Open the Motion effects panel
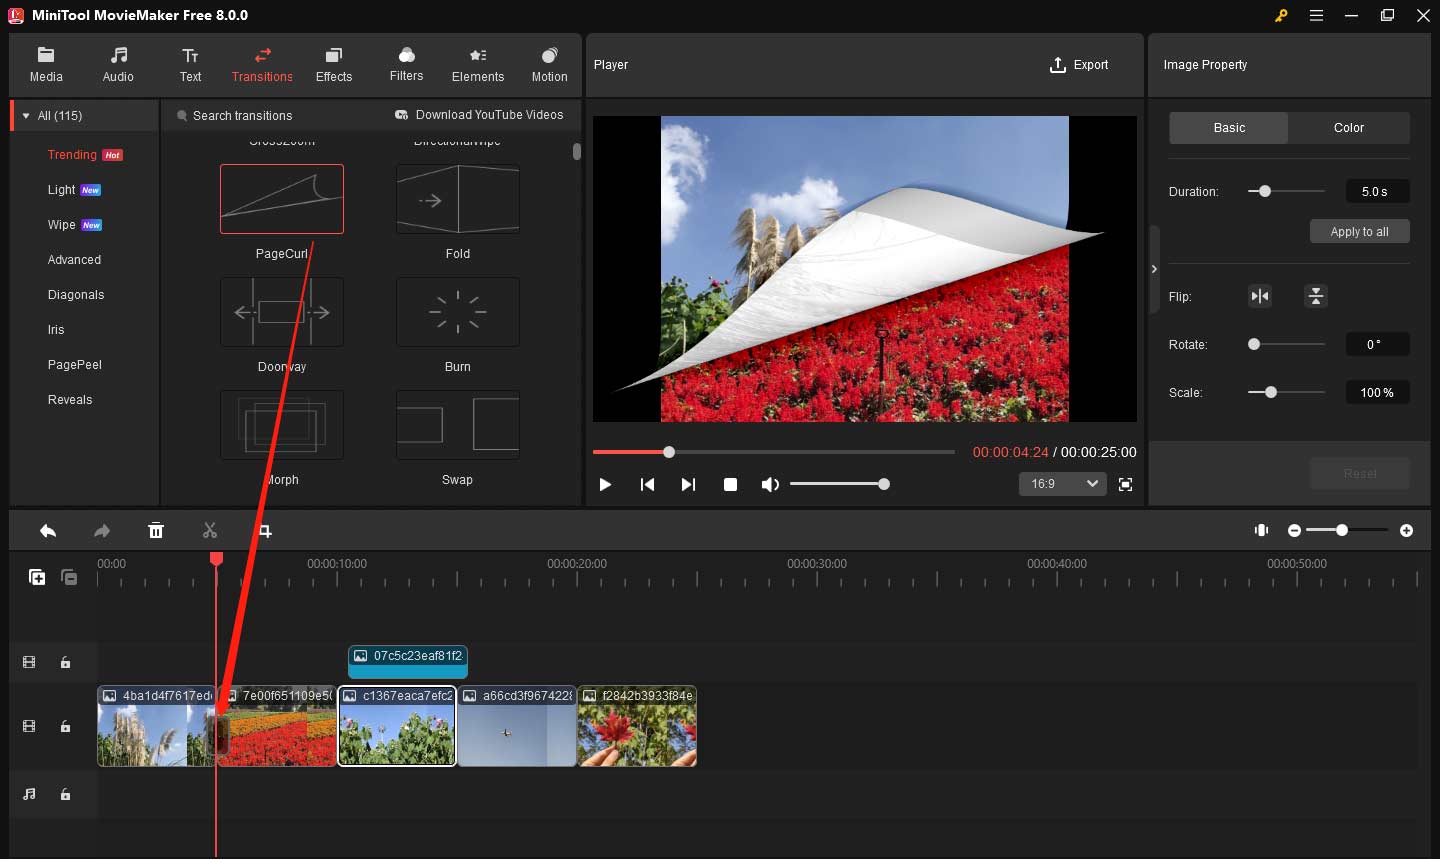The width and height of the screenshot is (1440, 859). [x=549, y=64]
